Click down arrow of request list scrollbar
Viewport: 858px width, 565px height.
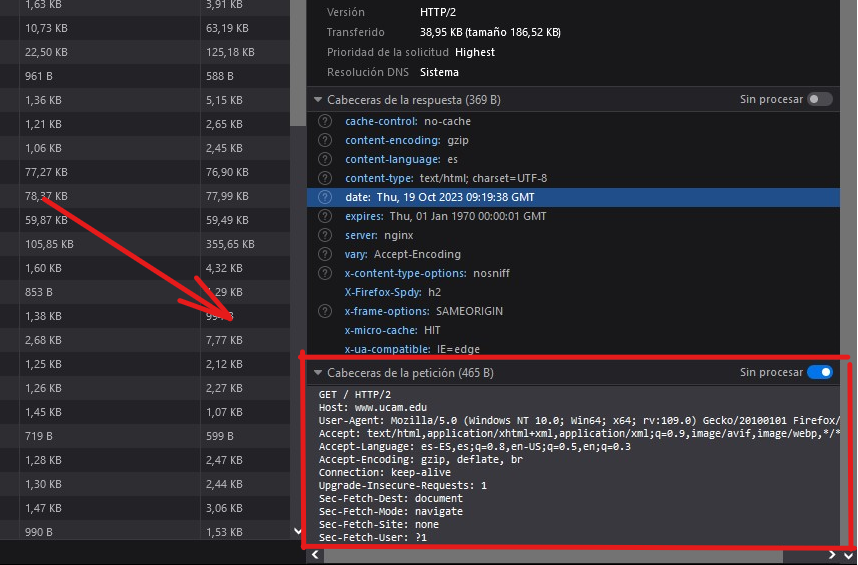(x=297, y=531)
